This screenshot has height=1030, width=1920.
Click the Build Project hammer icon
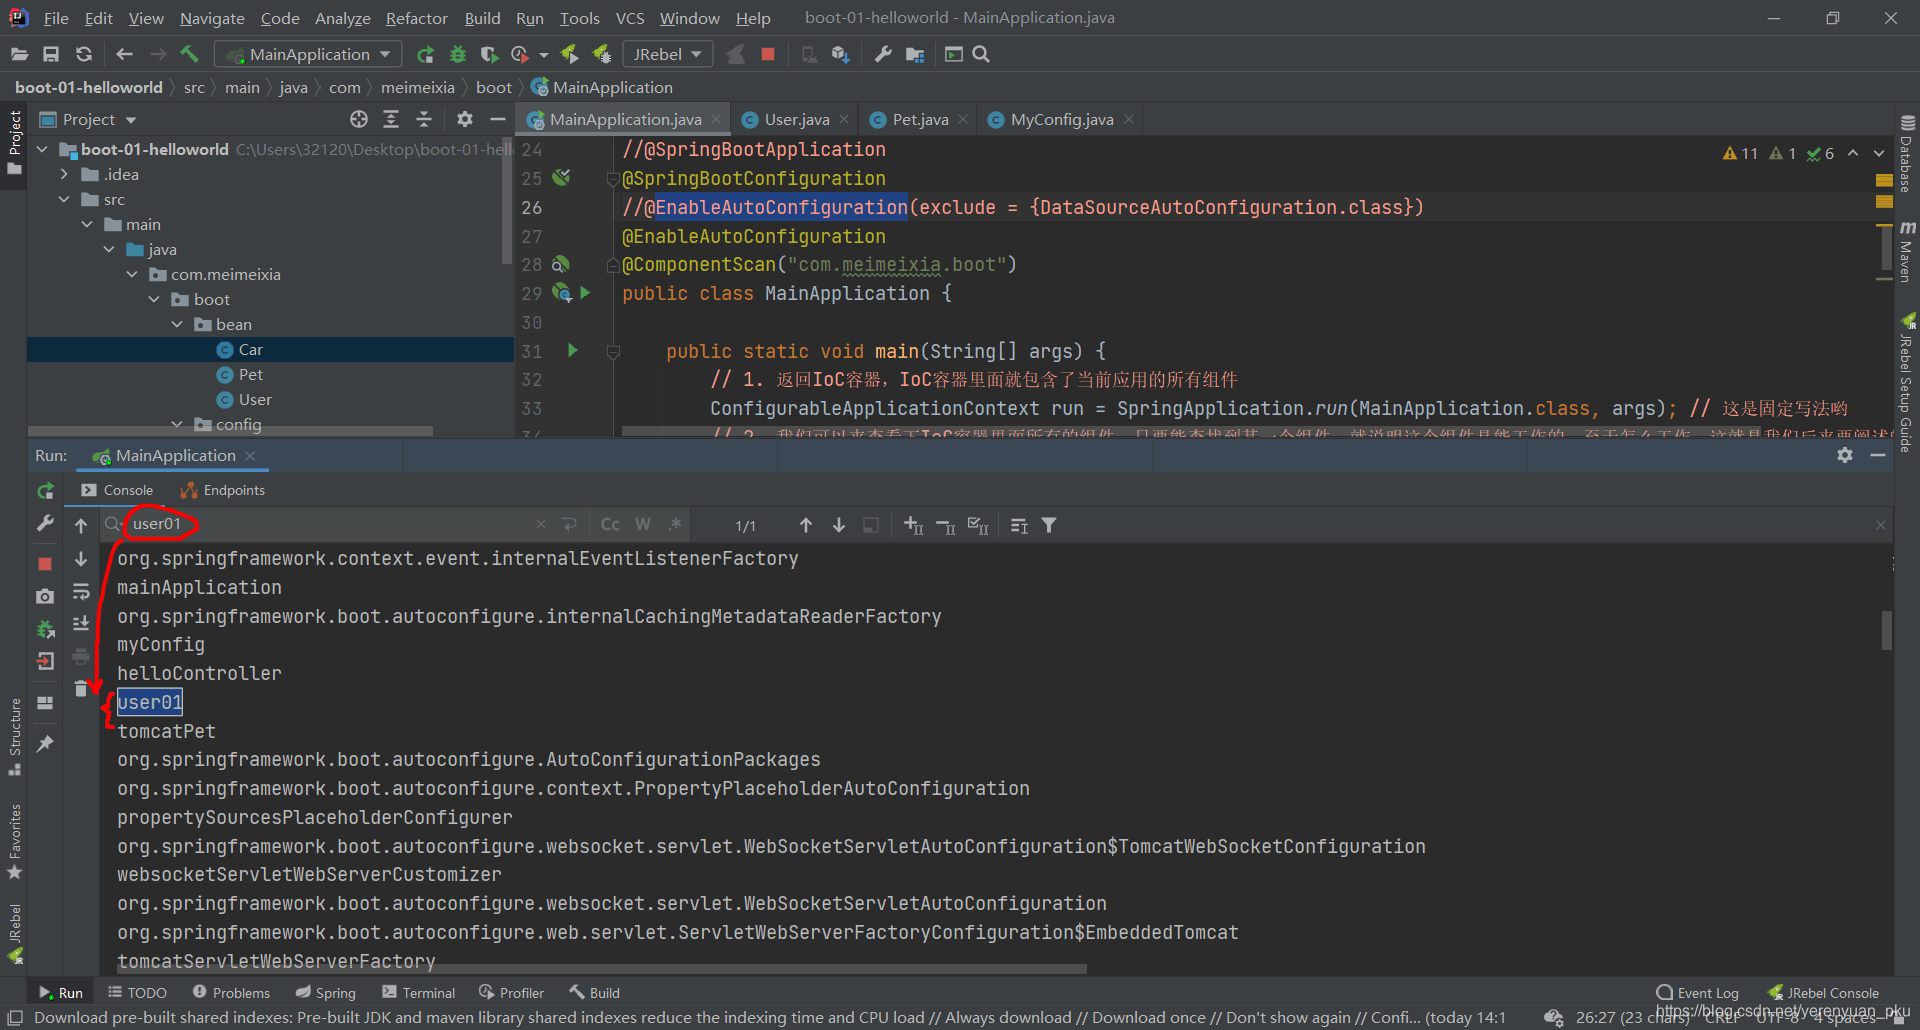(x=189, y=54)
